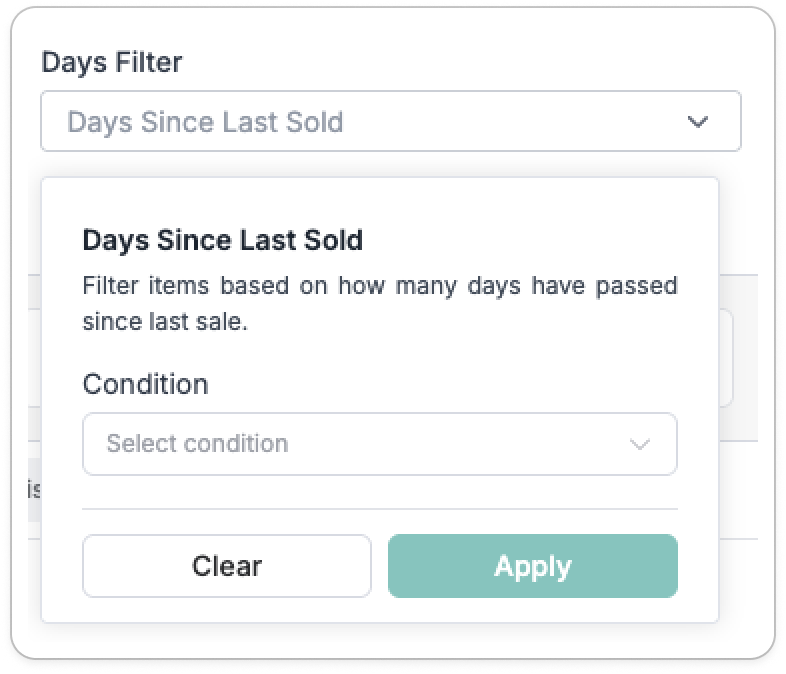Click the word 'Apply' on the teal button

coord(532,566)
